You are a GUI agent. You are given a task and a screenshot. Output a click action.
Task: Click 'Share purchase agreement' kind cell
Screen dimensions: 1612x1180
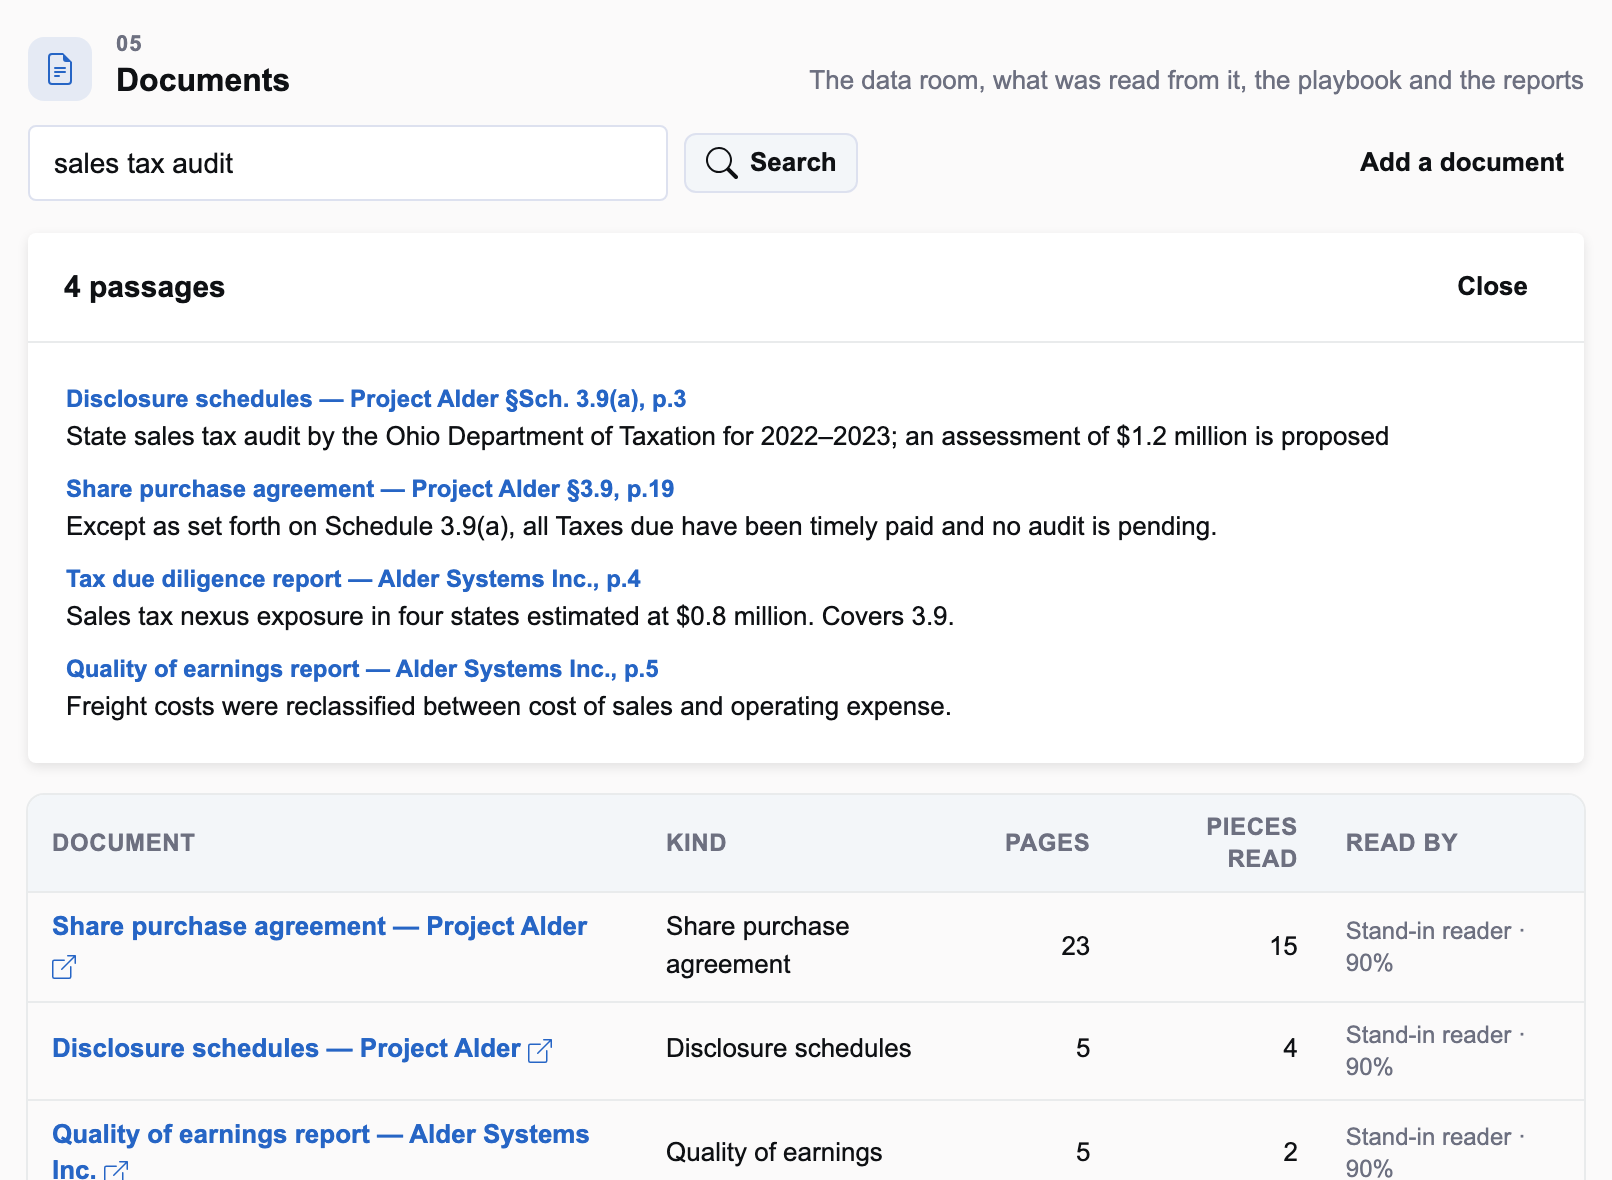pos(757,946)
